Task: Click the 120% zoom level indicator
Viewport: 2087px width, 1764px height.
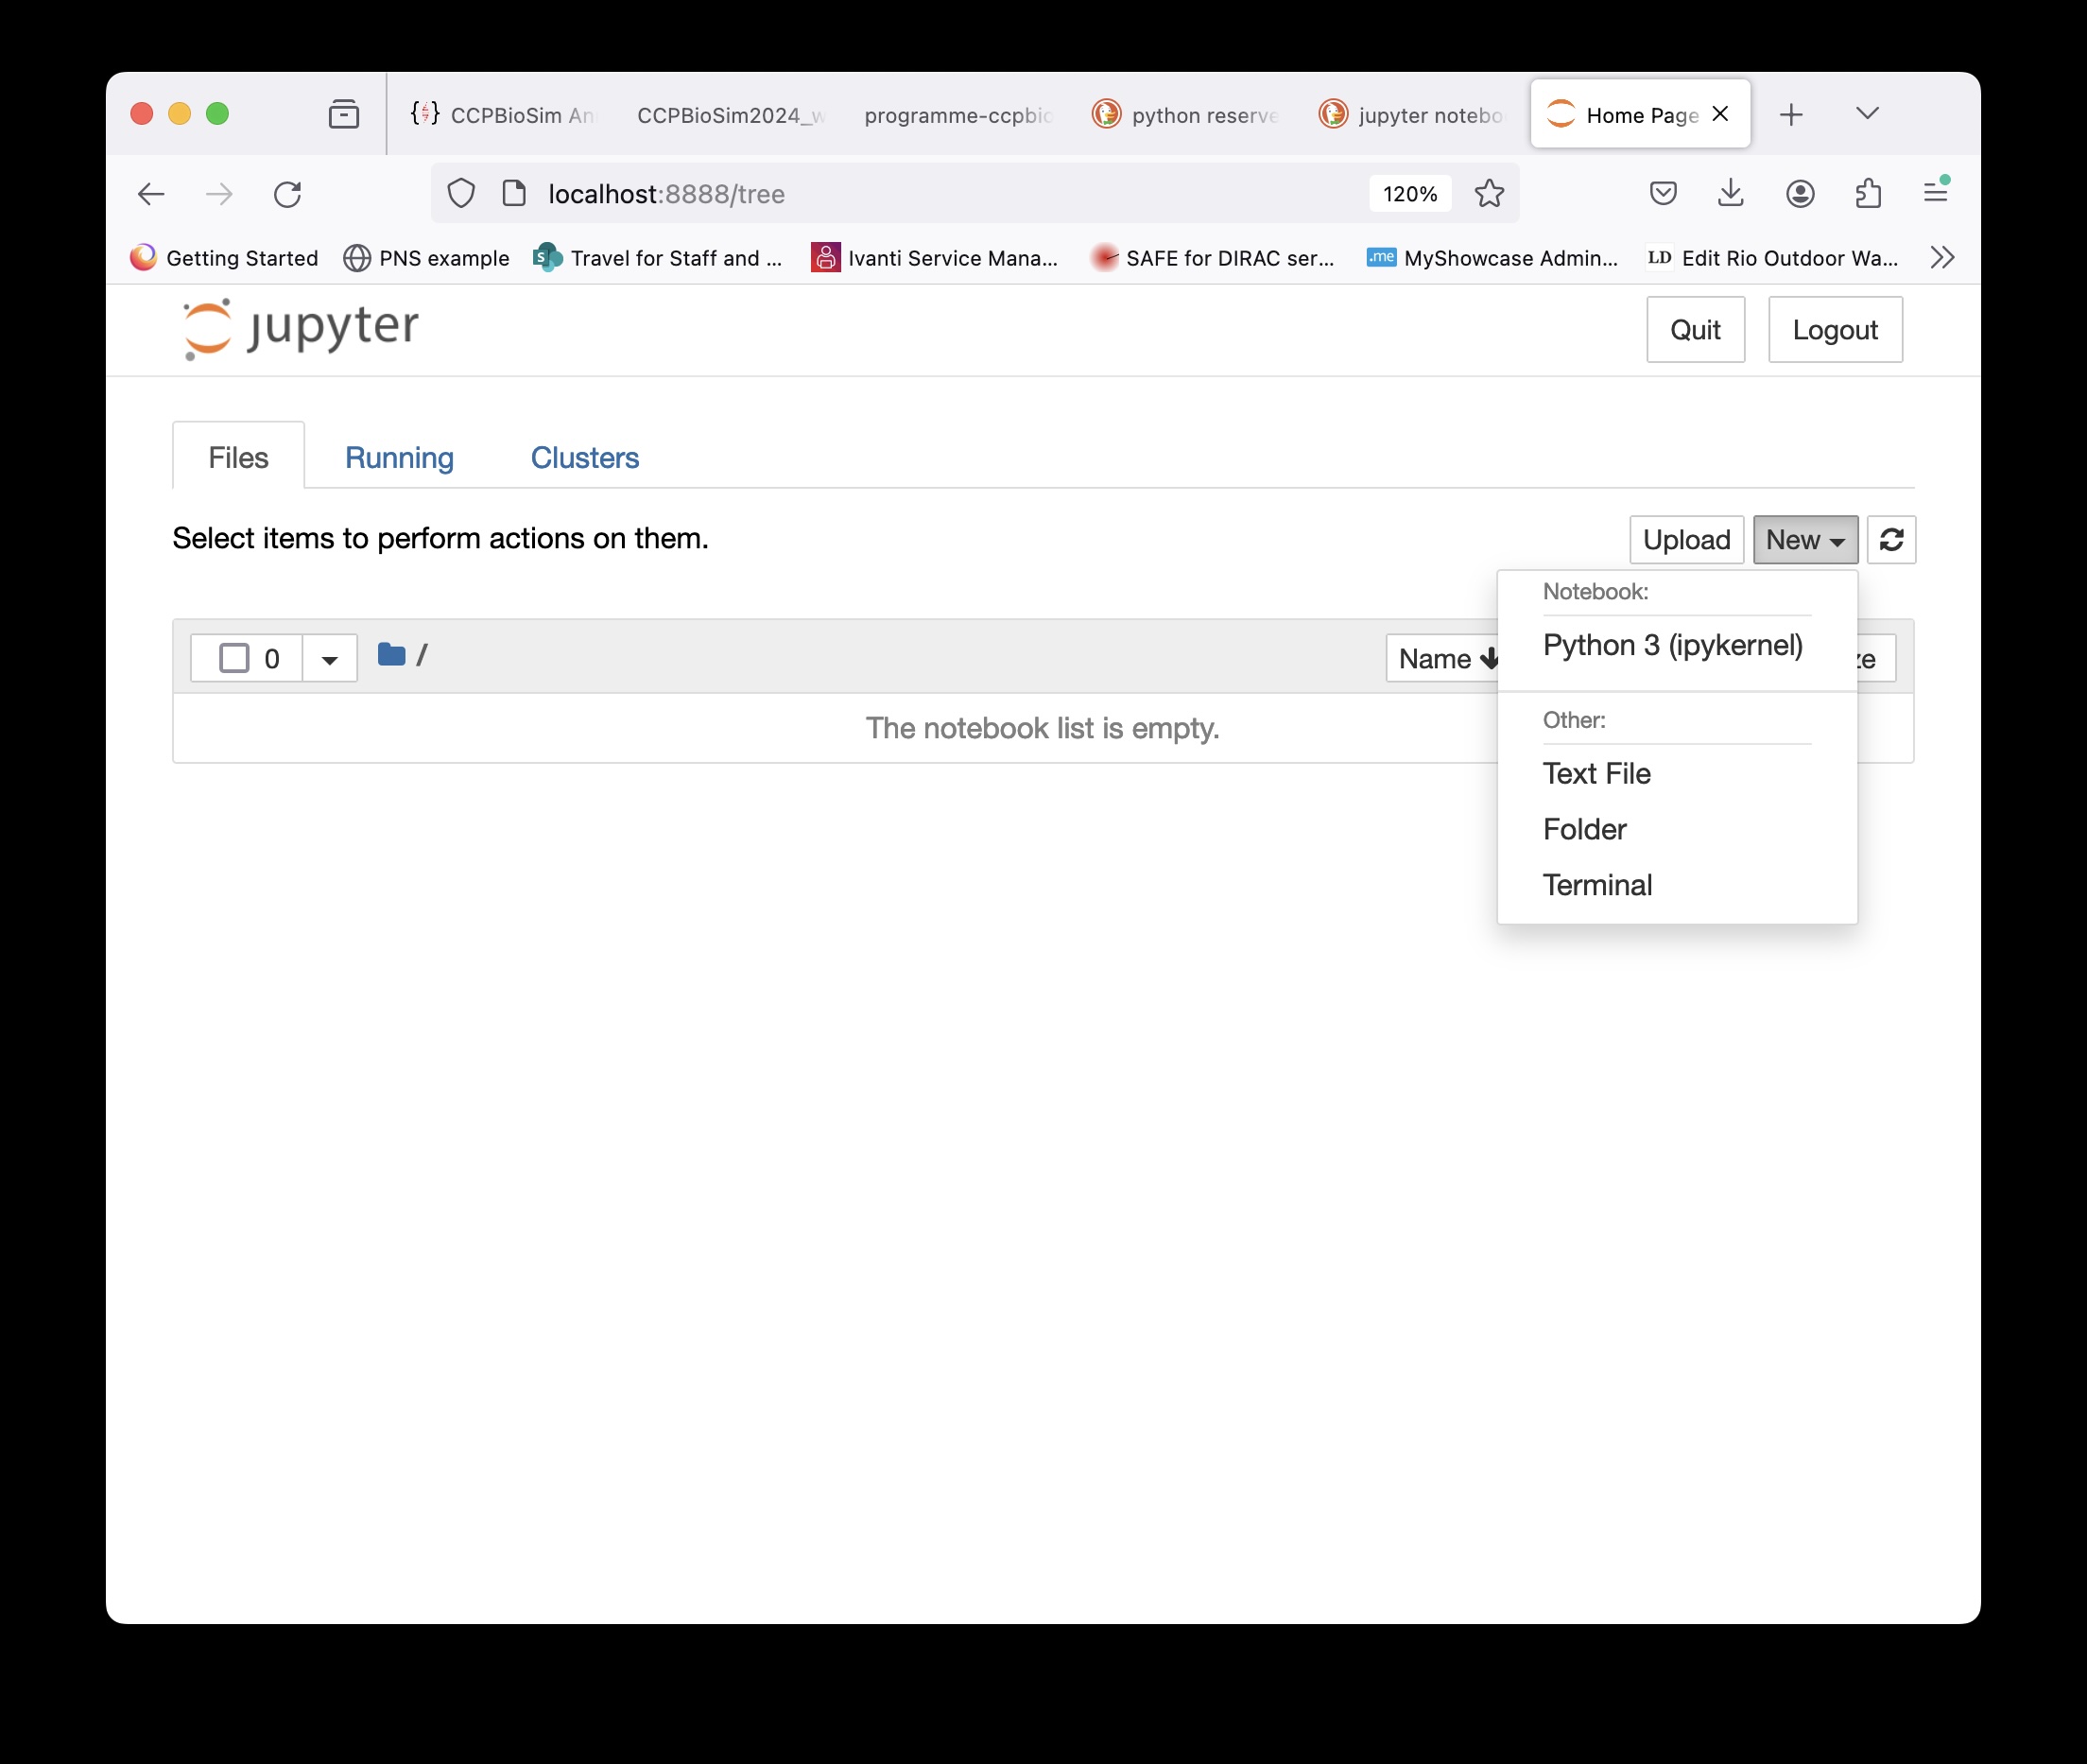Action: coord(1410,194)
